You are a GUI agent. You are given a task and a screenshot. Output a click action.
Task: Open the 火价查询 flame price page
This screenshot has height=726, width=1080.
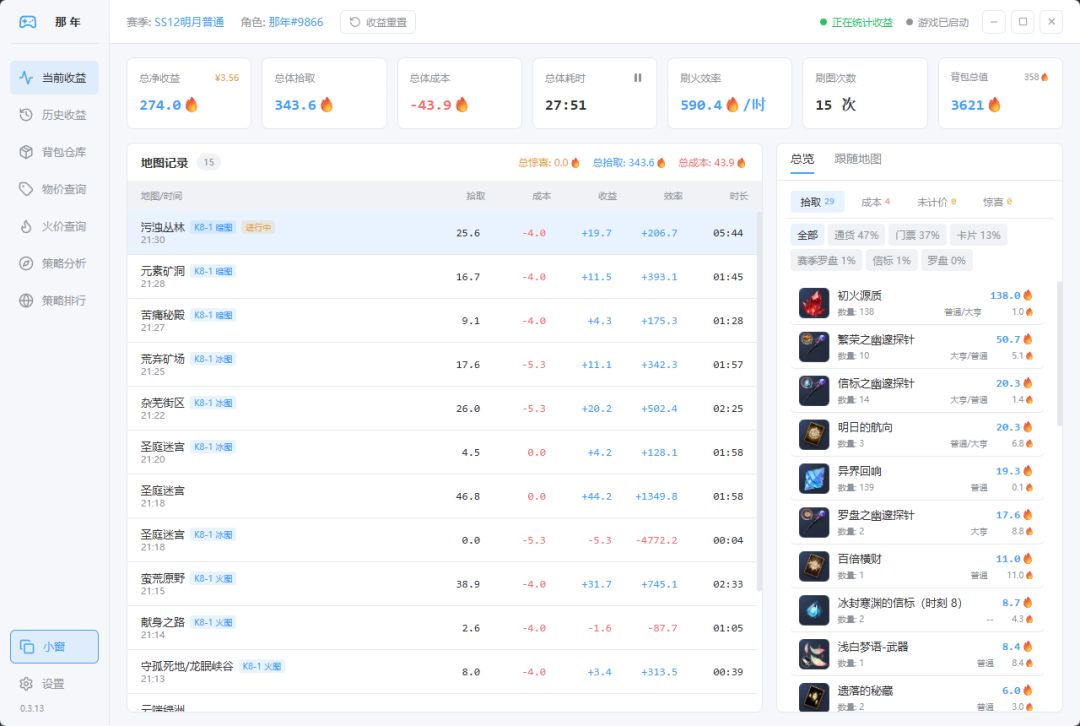pyautogui.click(x=54, y=227)
